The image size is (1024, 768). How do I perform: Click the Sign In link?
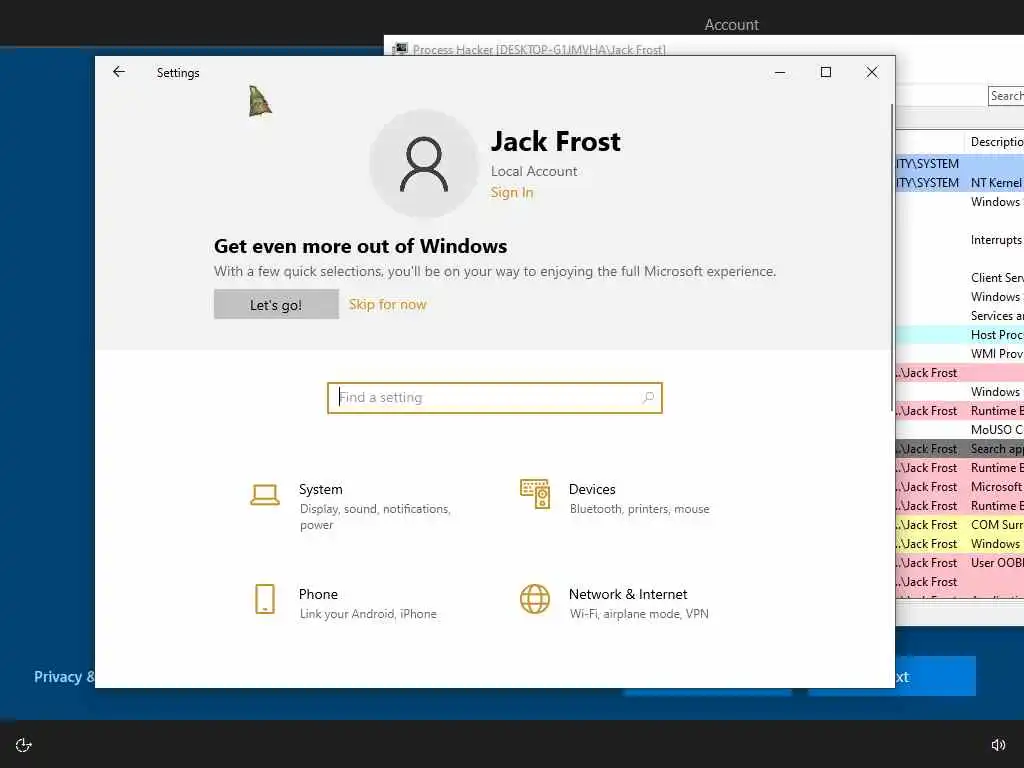tap(512, 192)
